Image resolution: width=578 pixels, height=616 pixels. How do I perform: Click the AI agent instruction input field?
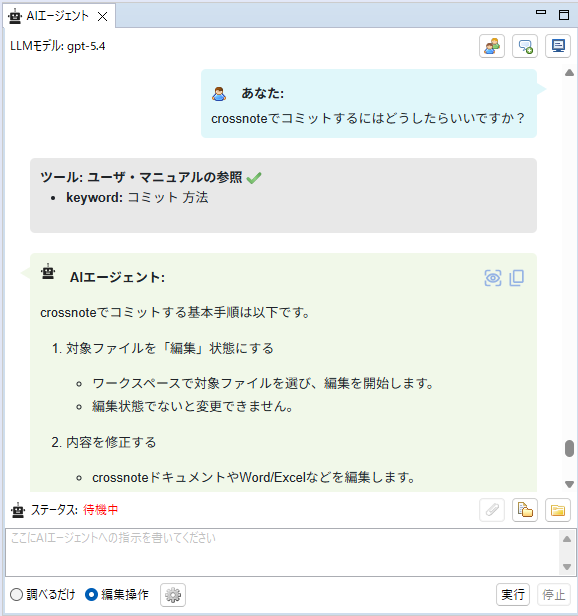(283, 552)
